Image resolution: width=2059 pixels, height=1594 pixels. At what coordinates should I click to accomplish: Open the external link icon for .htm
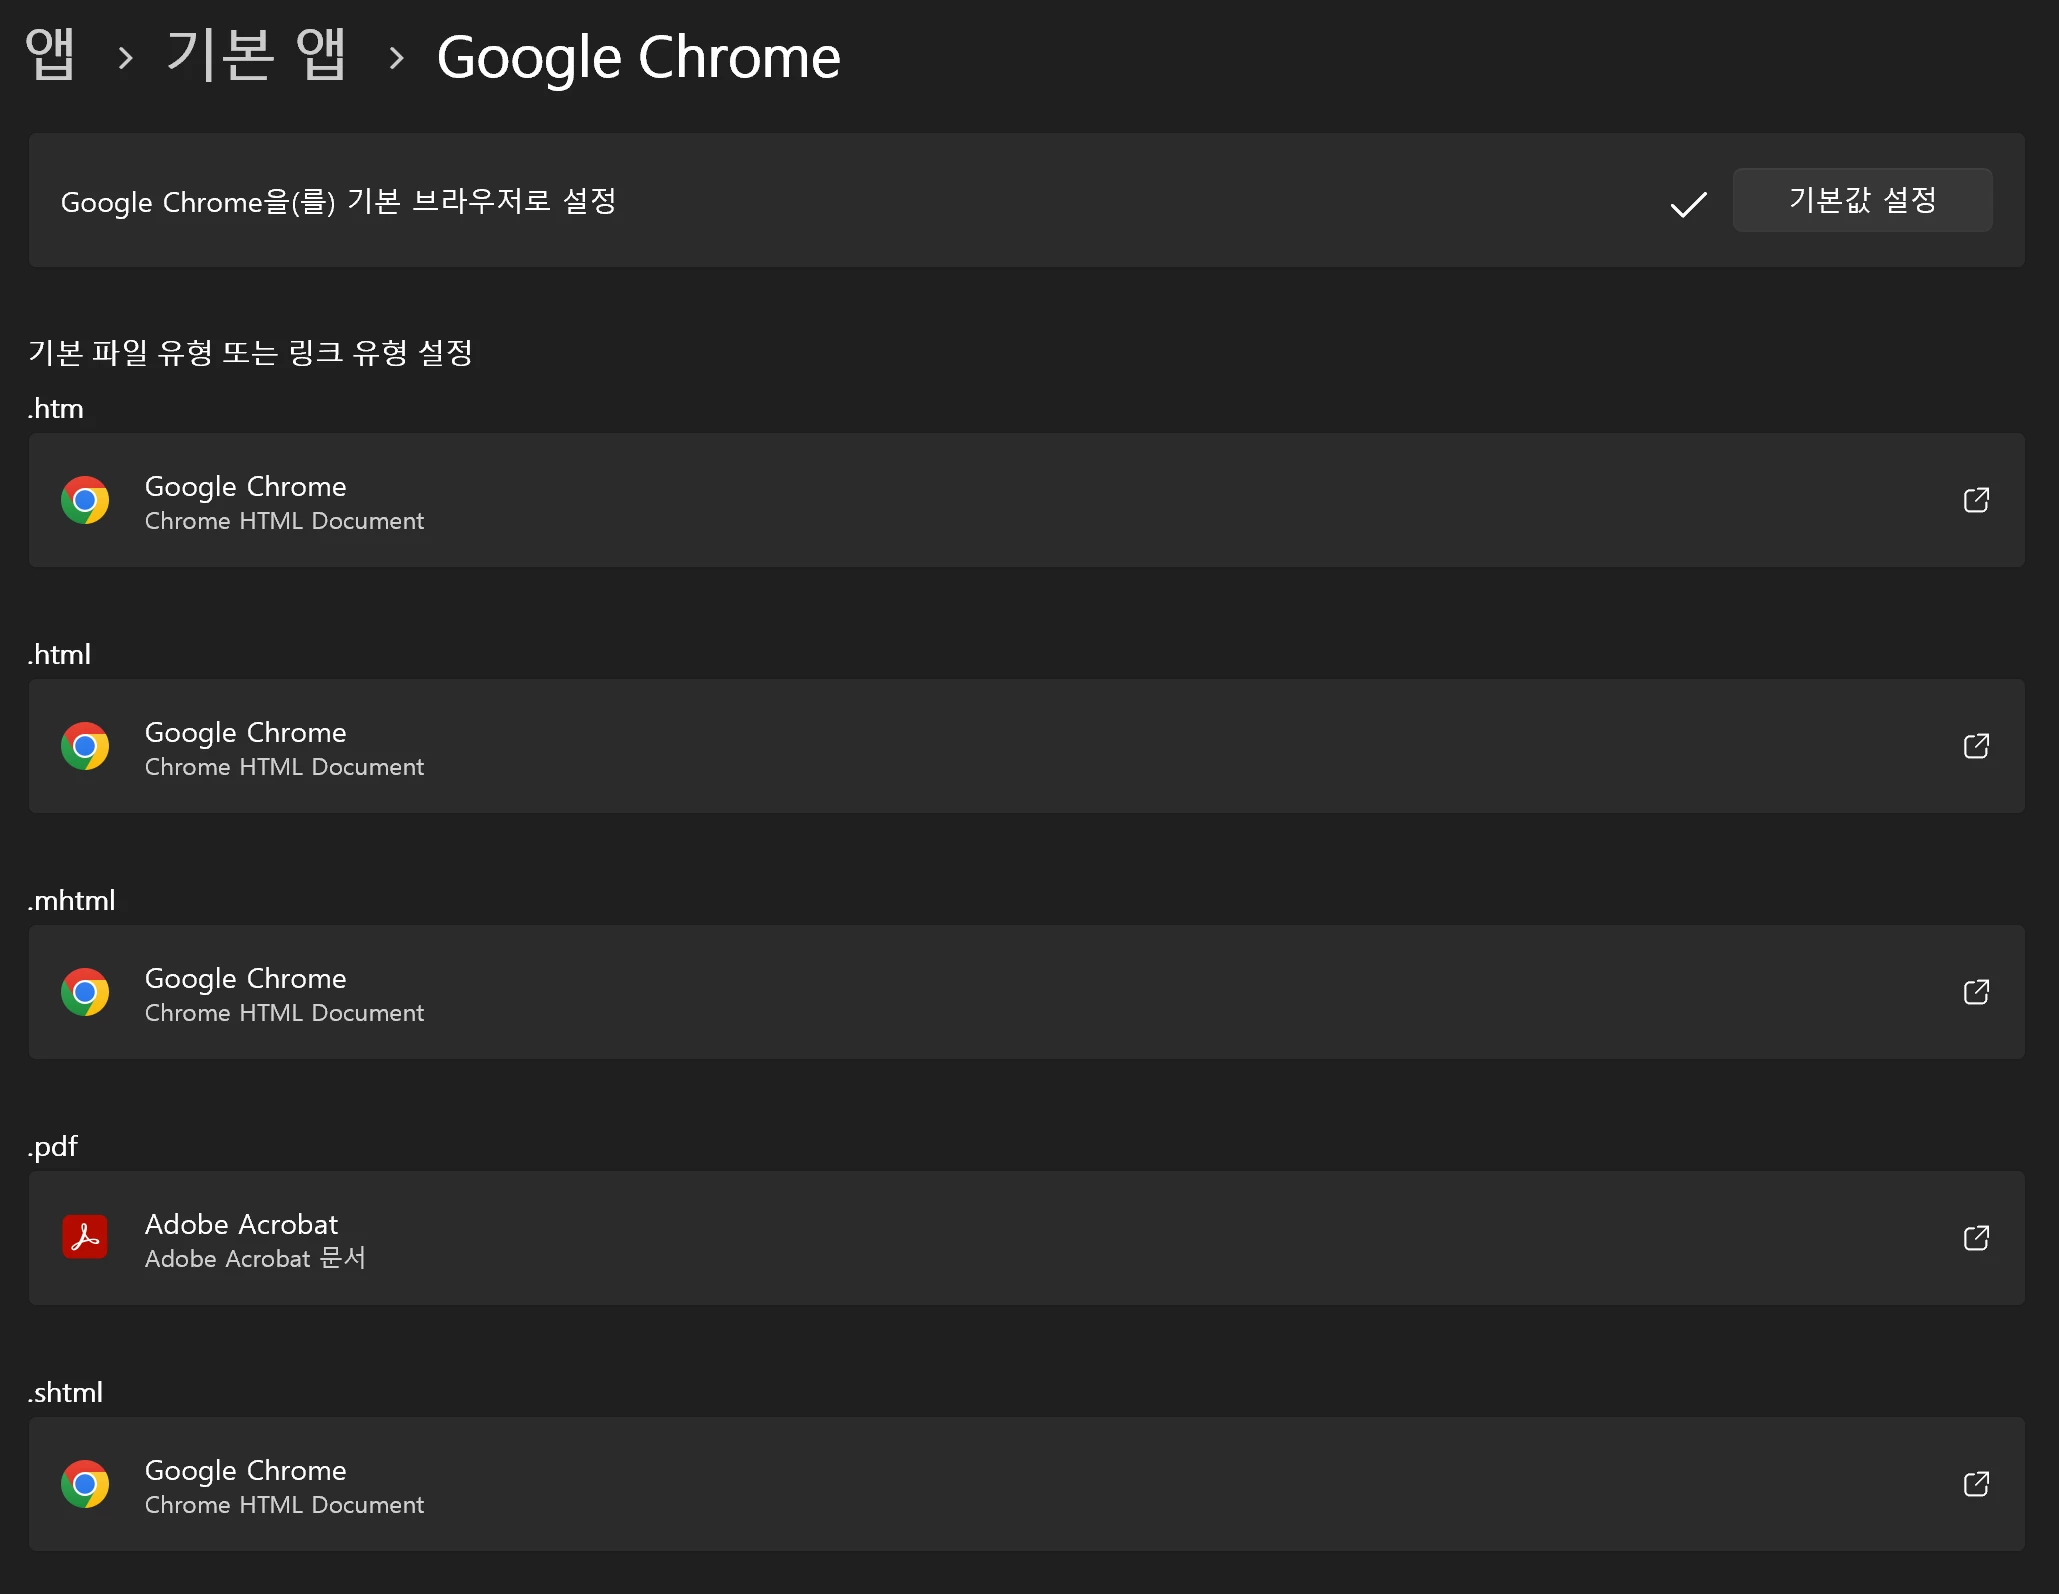1976,500
